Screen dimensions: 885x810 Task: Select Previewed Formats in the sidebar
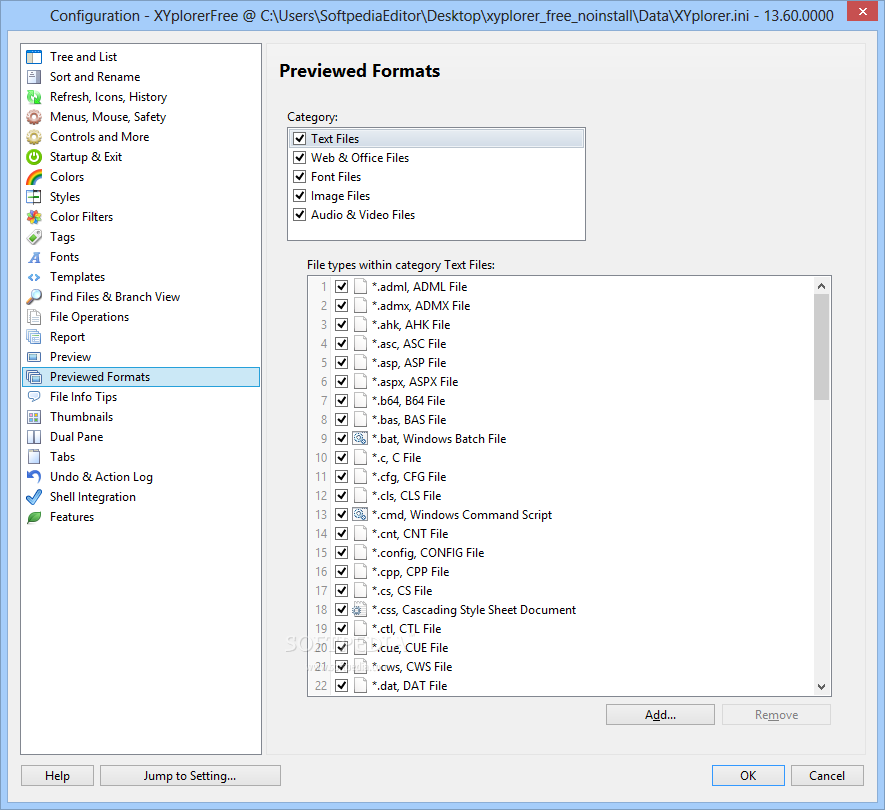(x=141, y=377)
